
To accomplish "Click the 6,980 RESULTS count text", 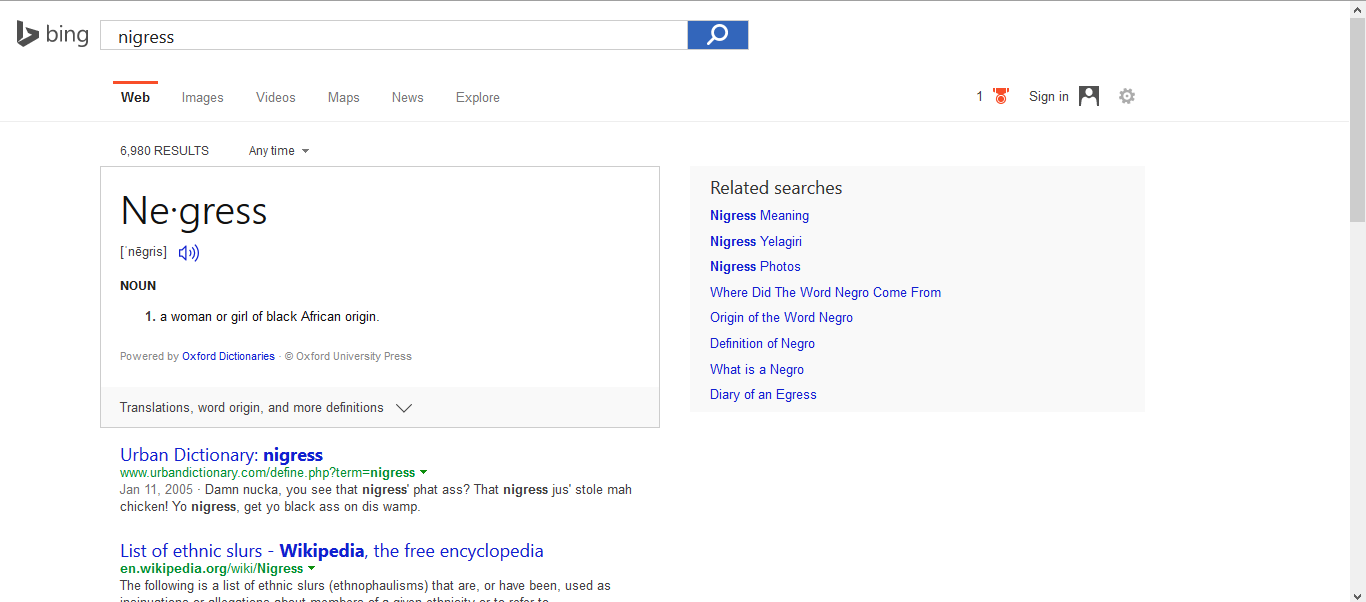I will point(165,151).
